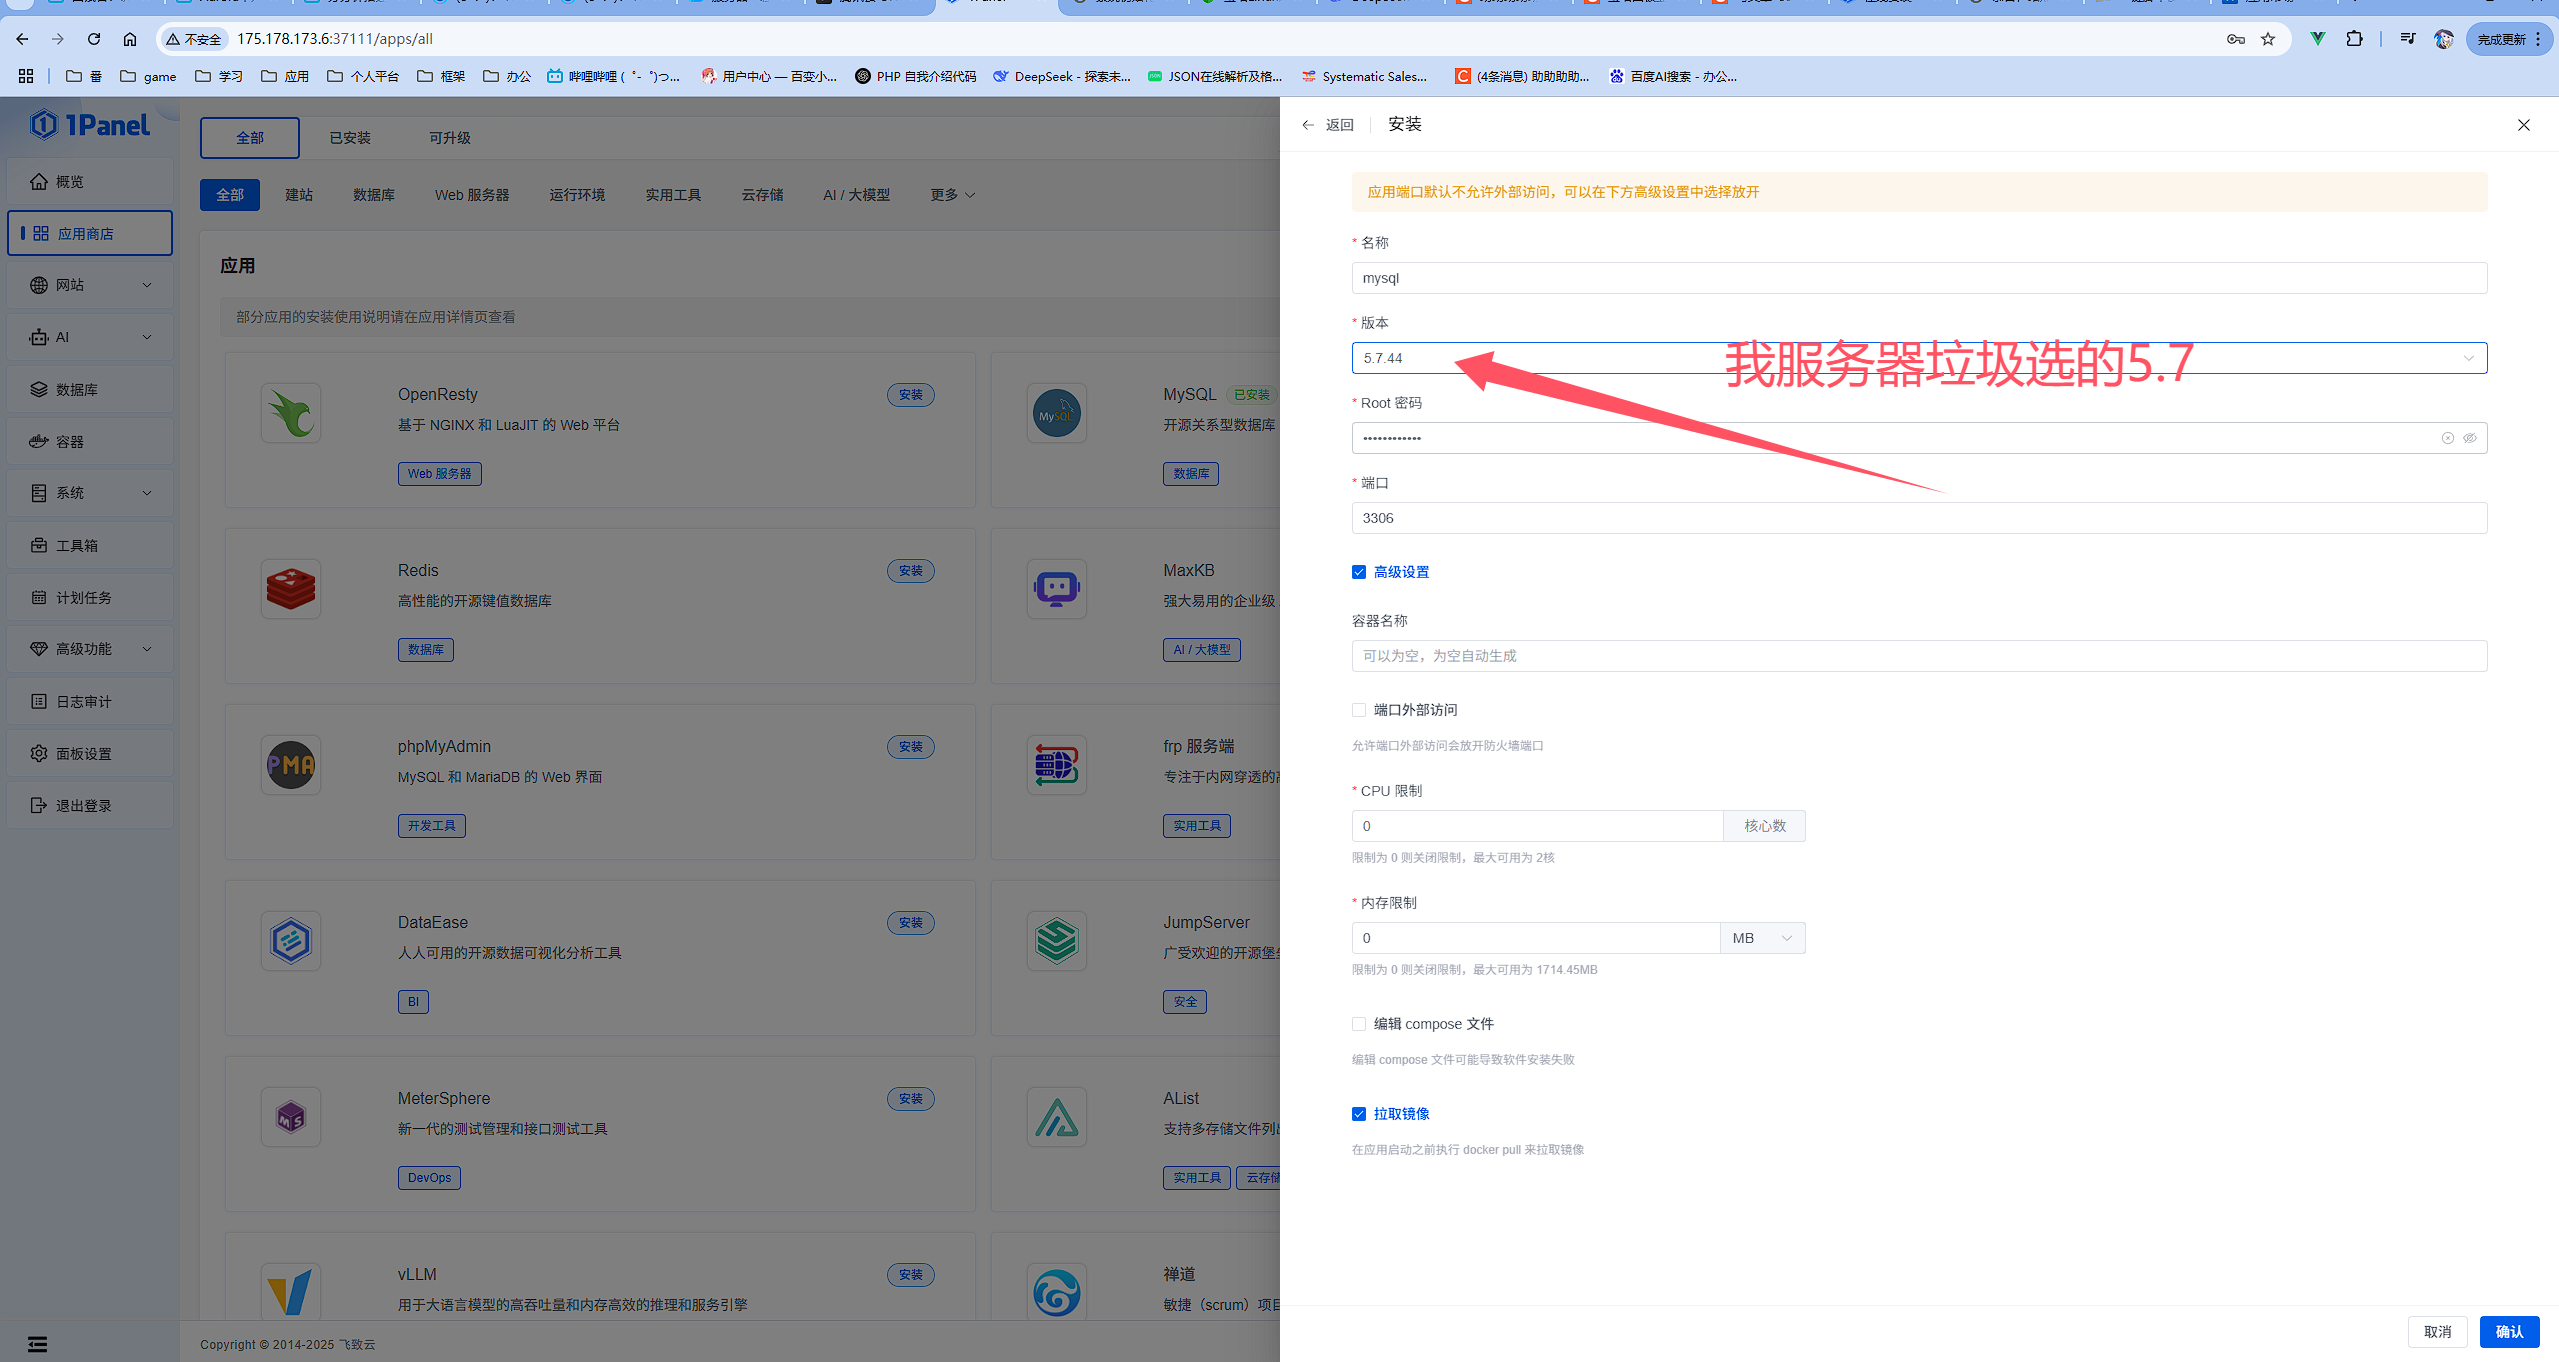The width and height of the screenshot is (2559, 1362).
Task: Clear the Root password with the circle-x icon
Action: coord(2447,438)
